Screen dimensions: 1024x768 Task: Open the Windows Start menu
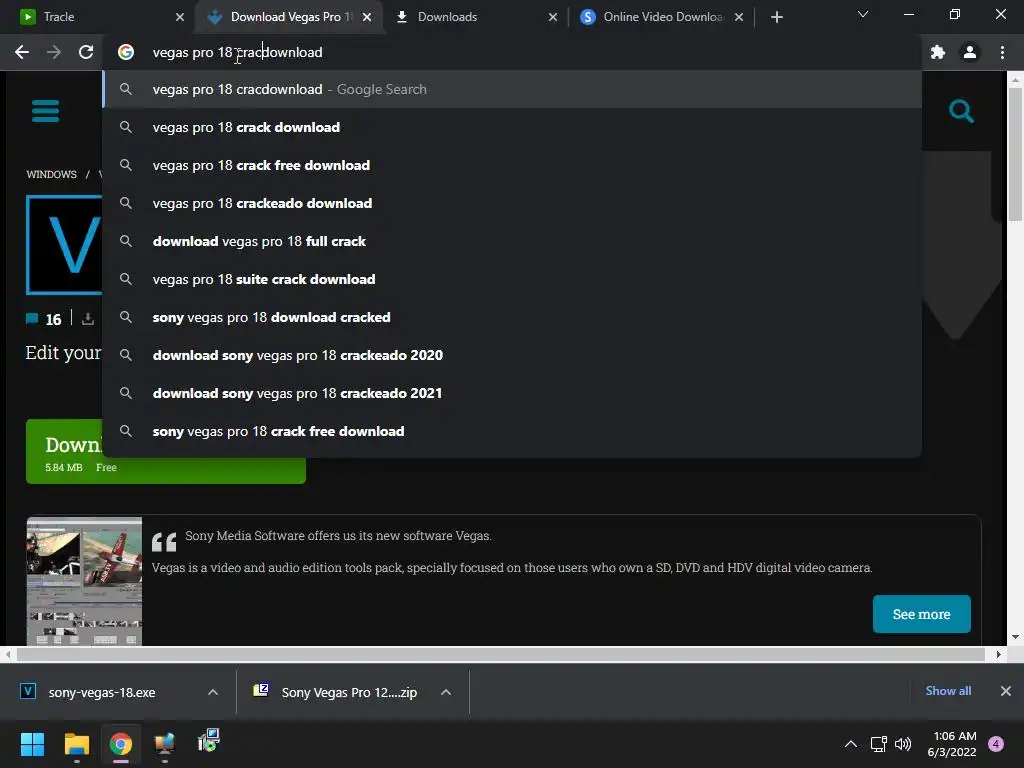pos(32,744)
